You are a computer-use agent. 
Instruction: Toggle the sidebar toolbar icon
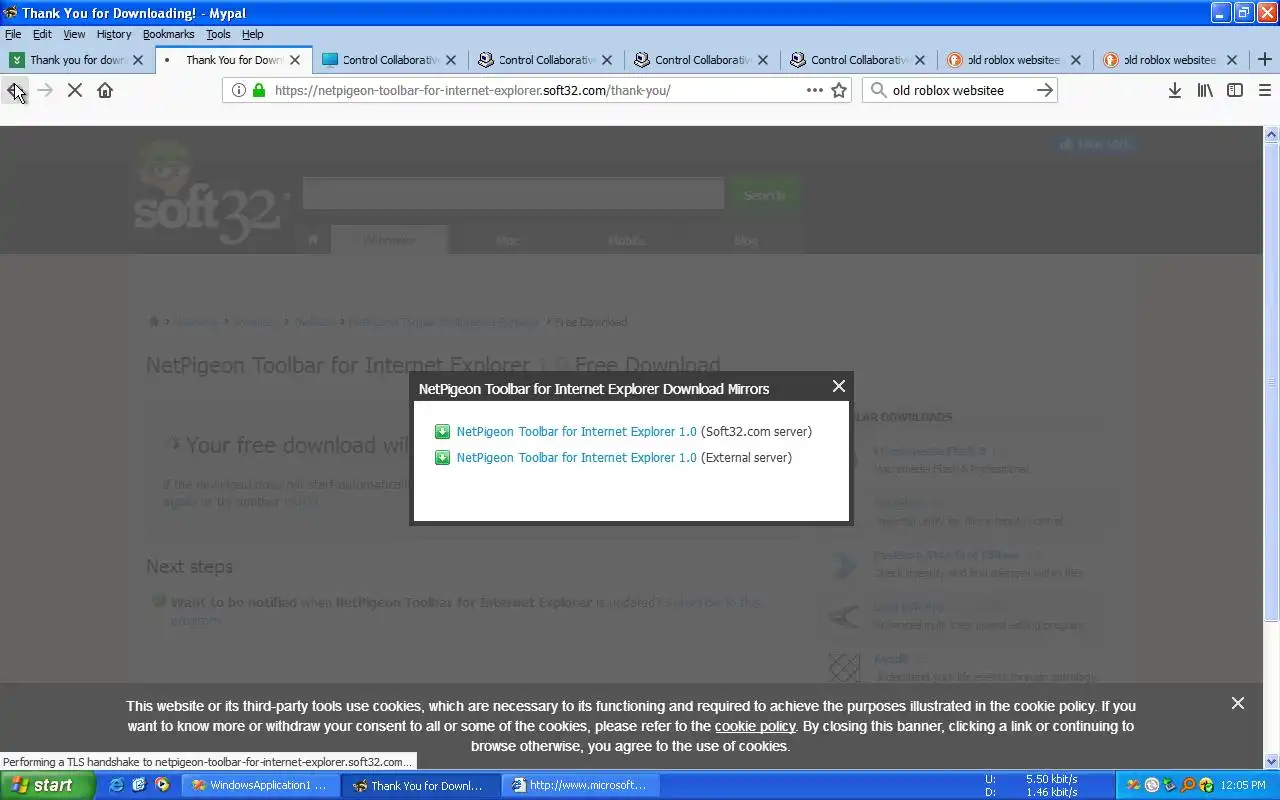click(x=1235, y=90)
